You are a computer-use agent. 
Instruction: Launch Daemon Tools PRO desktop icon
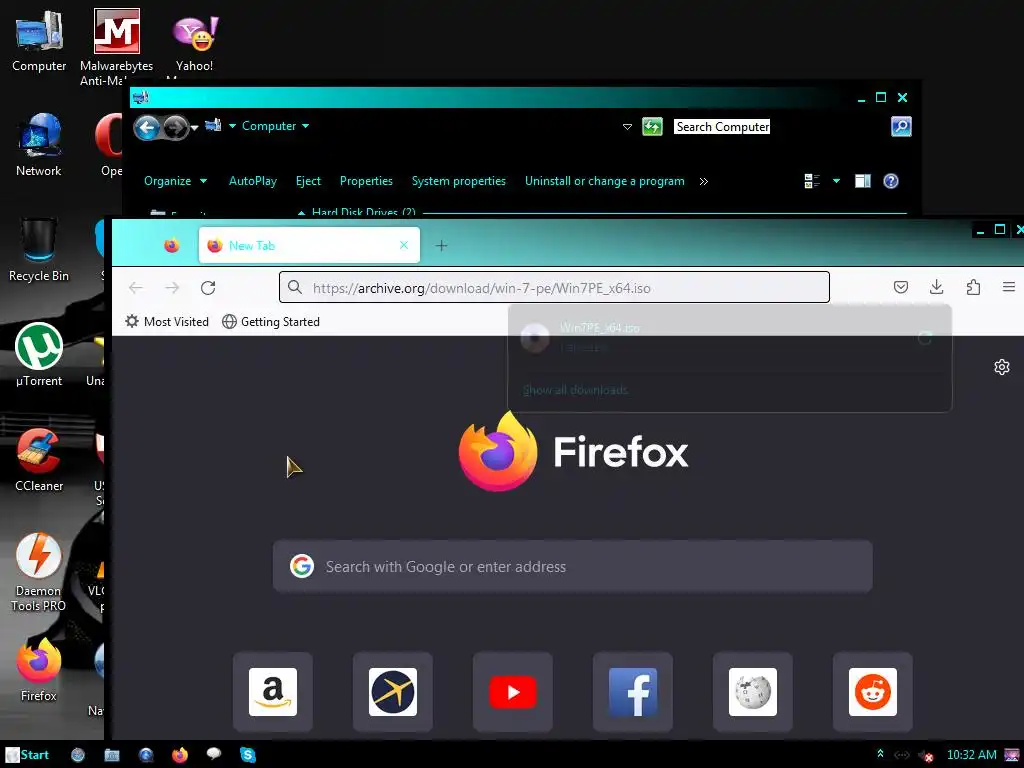coord(39,572)
